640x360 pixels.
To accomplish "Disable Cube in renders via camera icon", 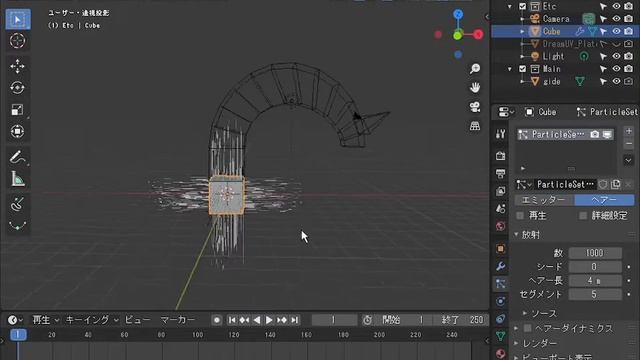I will tap(629, 31).
